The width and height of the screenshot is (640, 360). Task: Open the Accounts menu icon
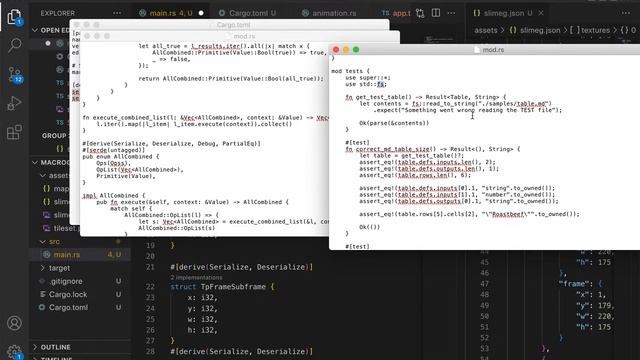pyautogui.click(x=14, y=323)
